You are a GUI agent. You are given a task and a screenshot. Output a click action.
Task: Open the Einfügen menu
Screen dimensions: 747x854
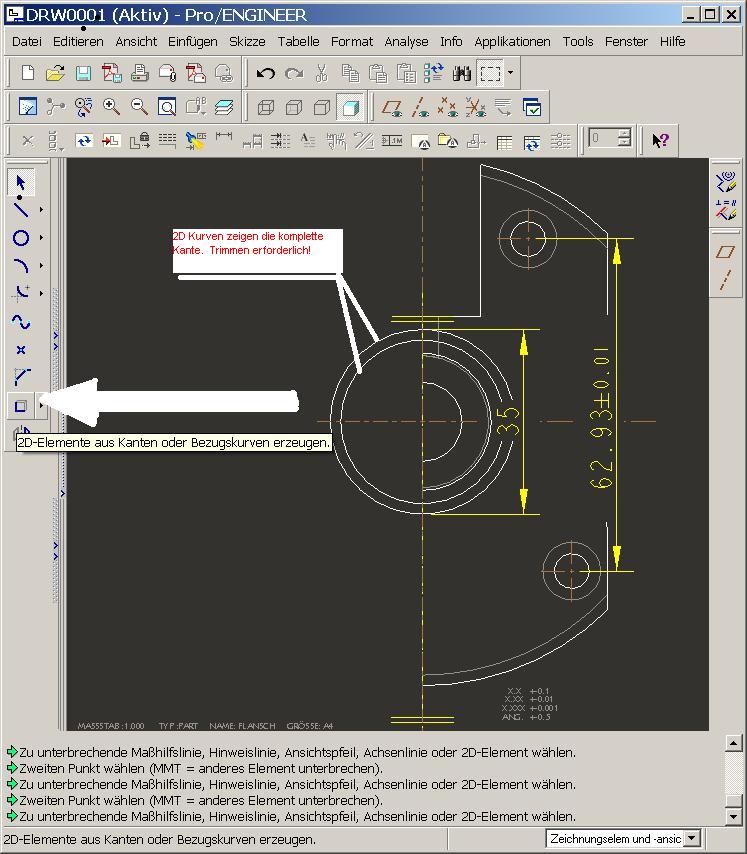192,41
